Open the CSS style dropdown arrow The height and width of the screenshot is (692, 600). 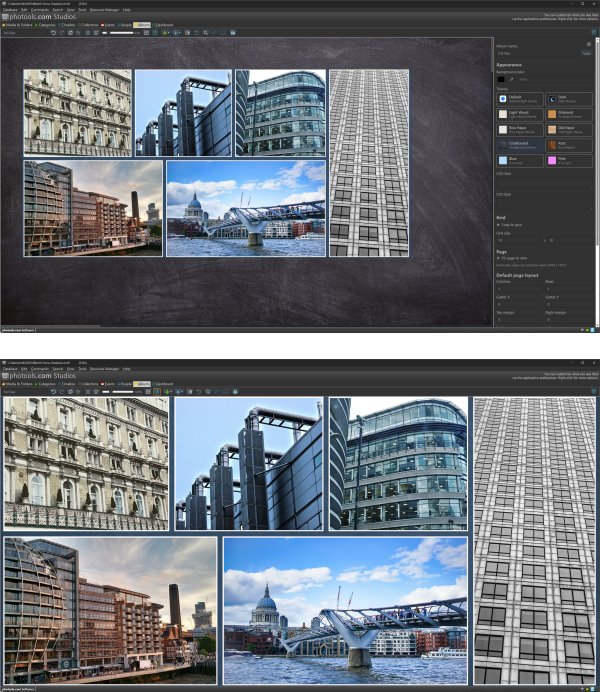pos(591,209)
